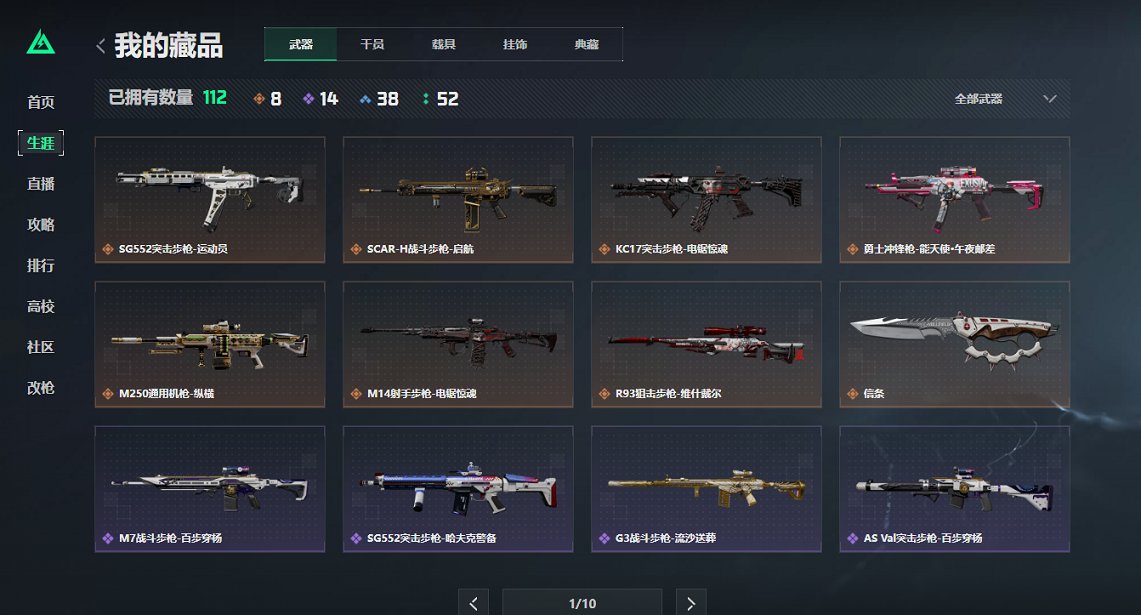This screenshot has height=615, width=1141.
Task: Select the 排行 sidebar item
Action: click(x=41, y=266)
